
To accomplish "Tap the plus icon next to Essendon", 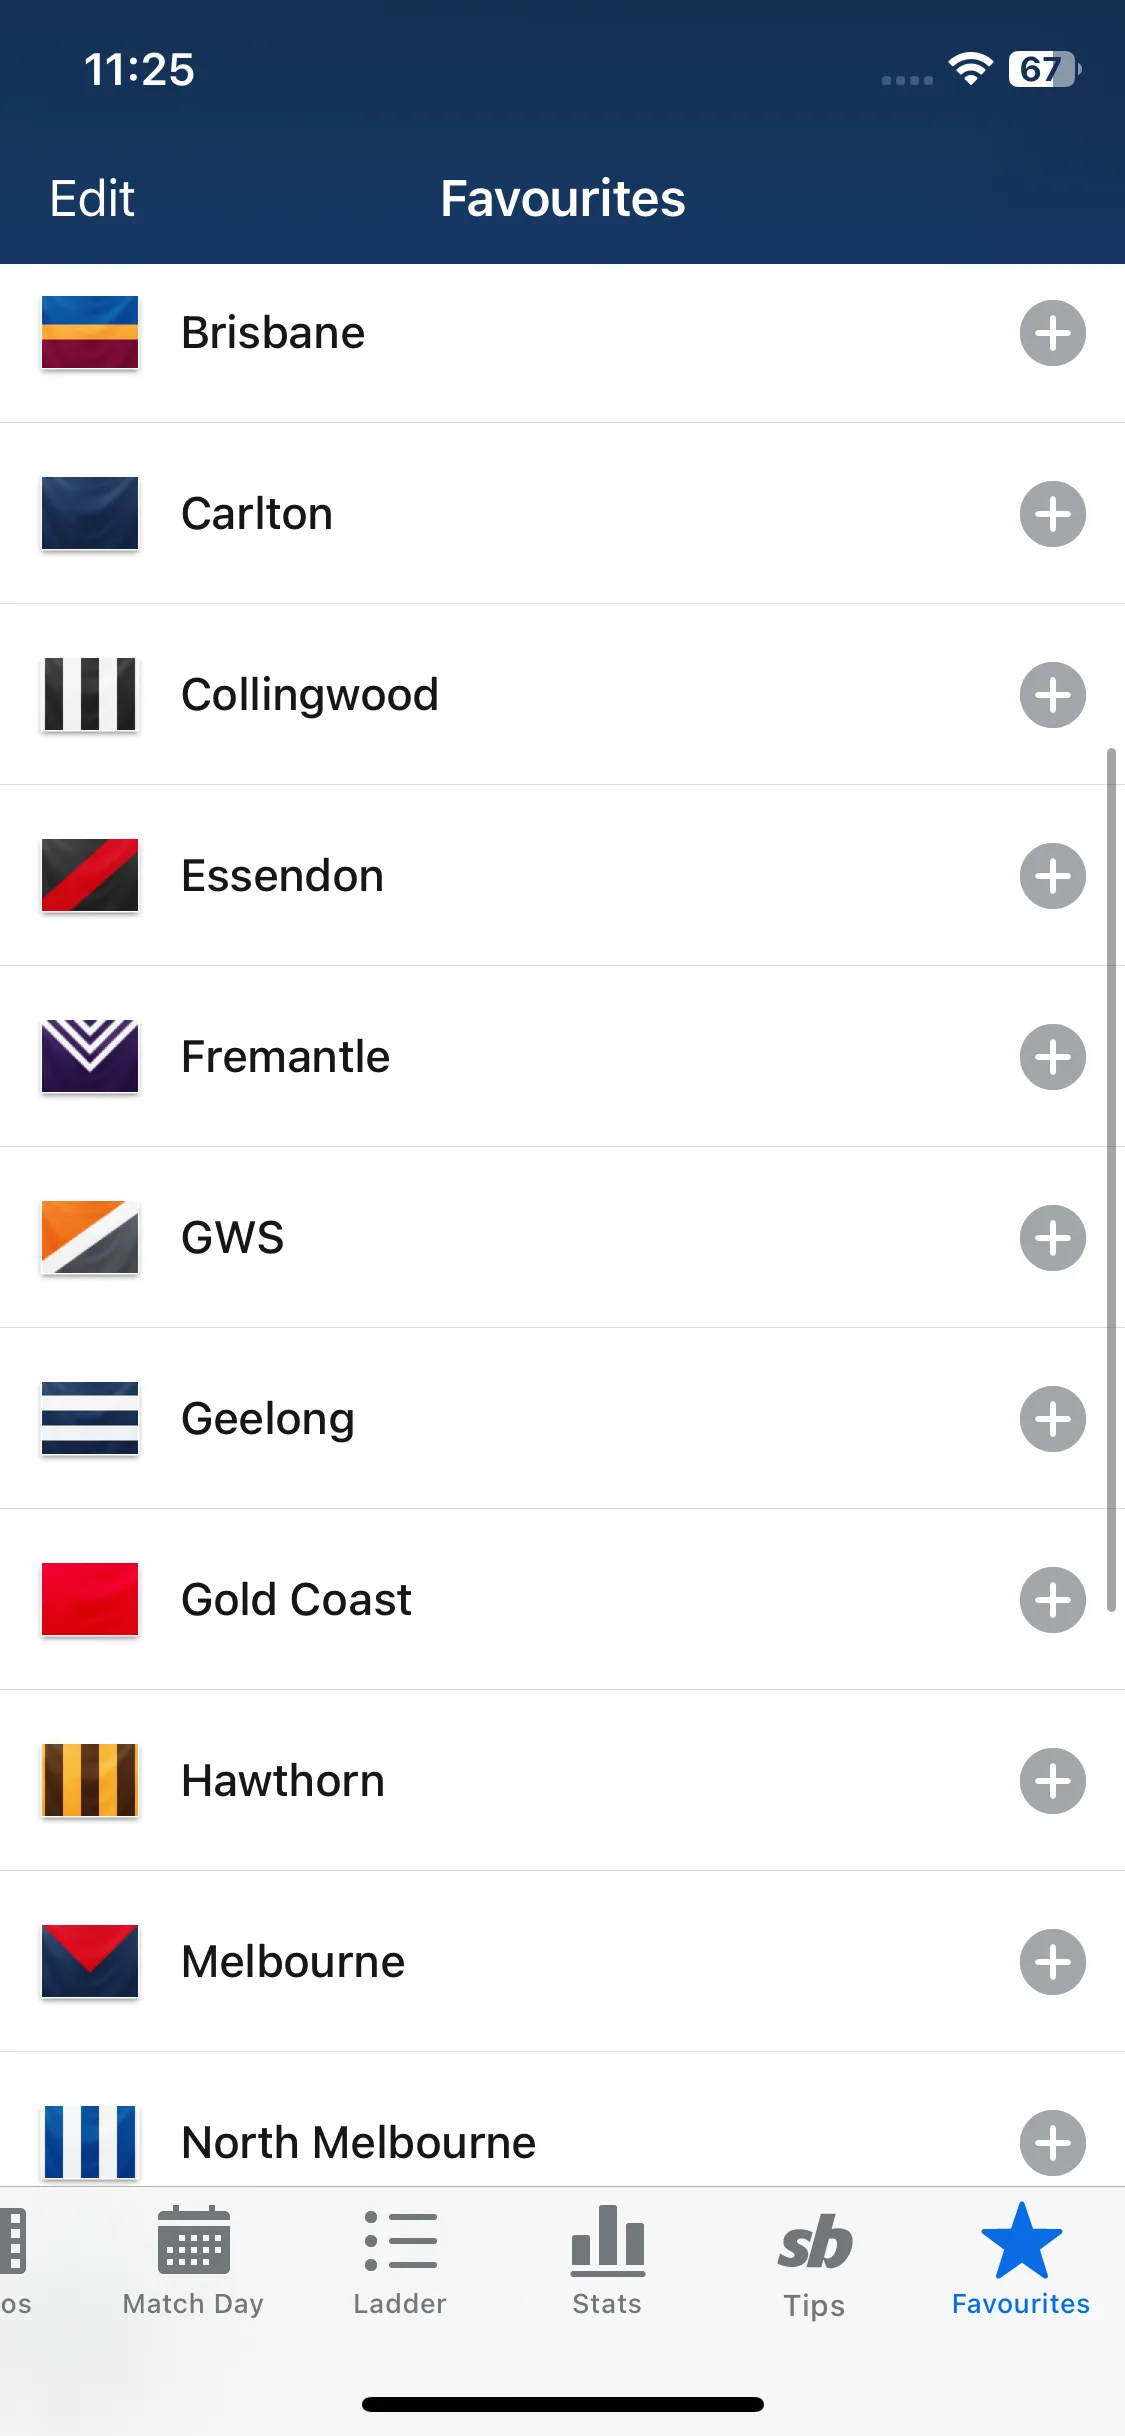I will 1052,876.
